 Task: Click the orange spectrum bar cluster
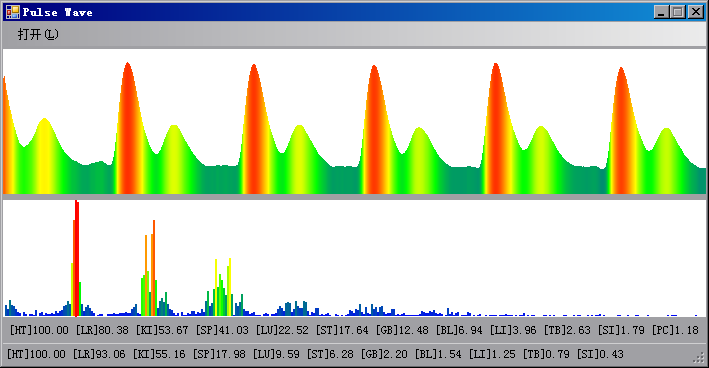[151, 268]
